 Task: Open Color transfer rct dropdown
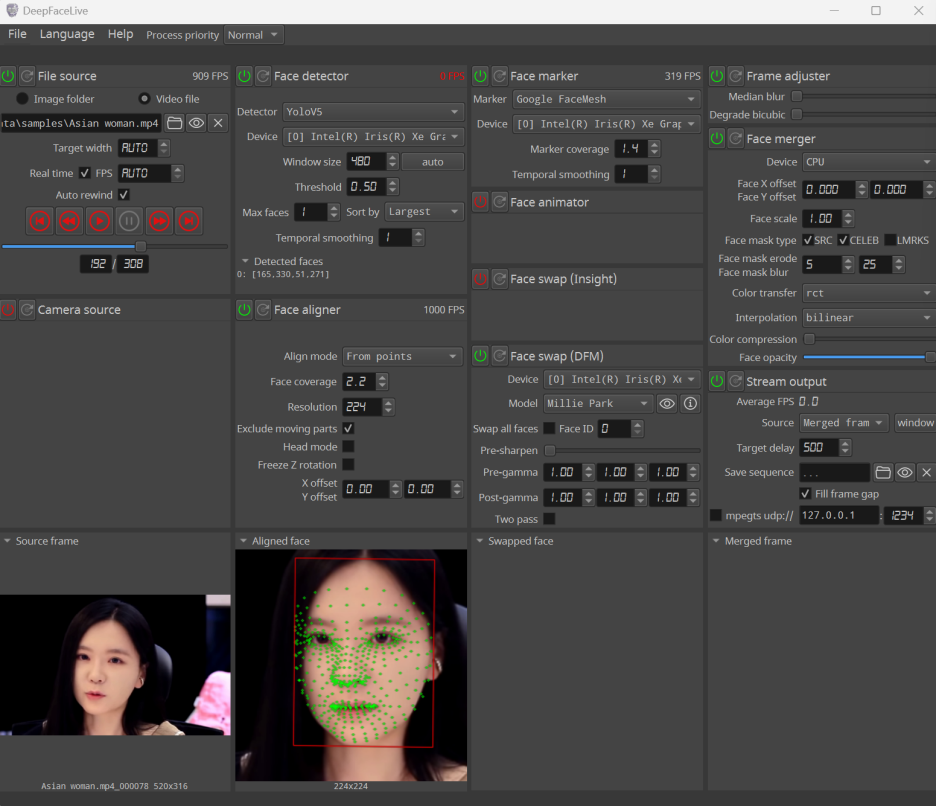coord(869,293)
